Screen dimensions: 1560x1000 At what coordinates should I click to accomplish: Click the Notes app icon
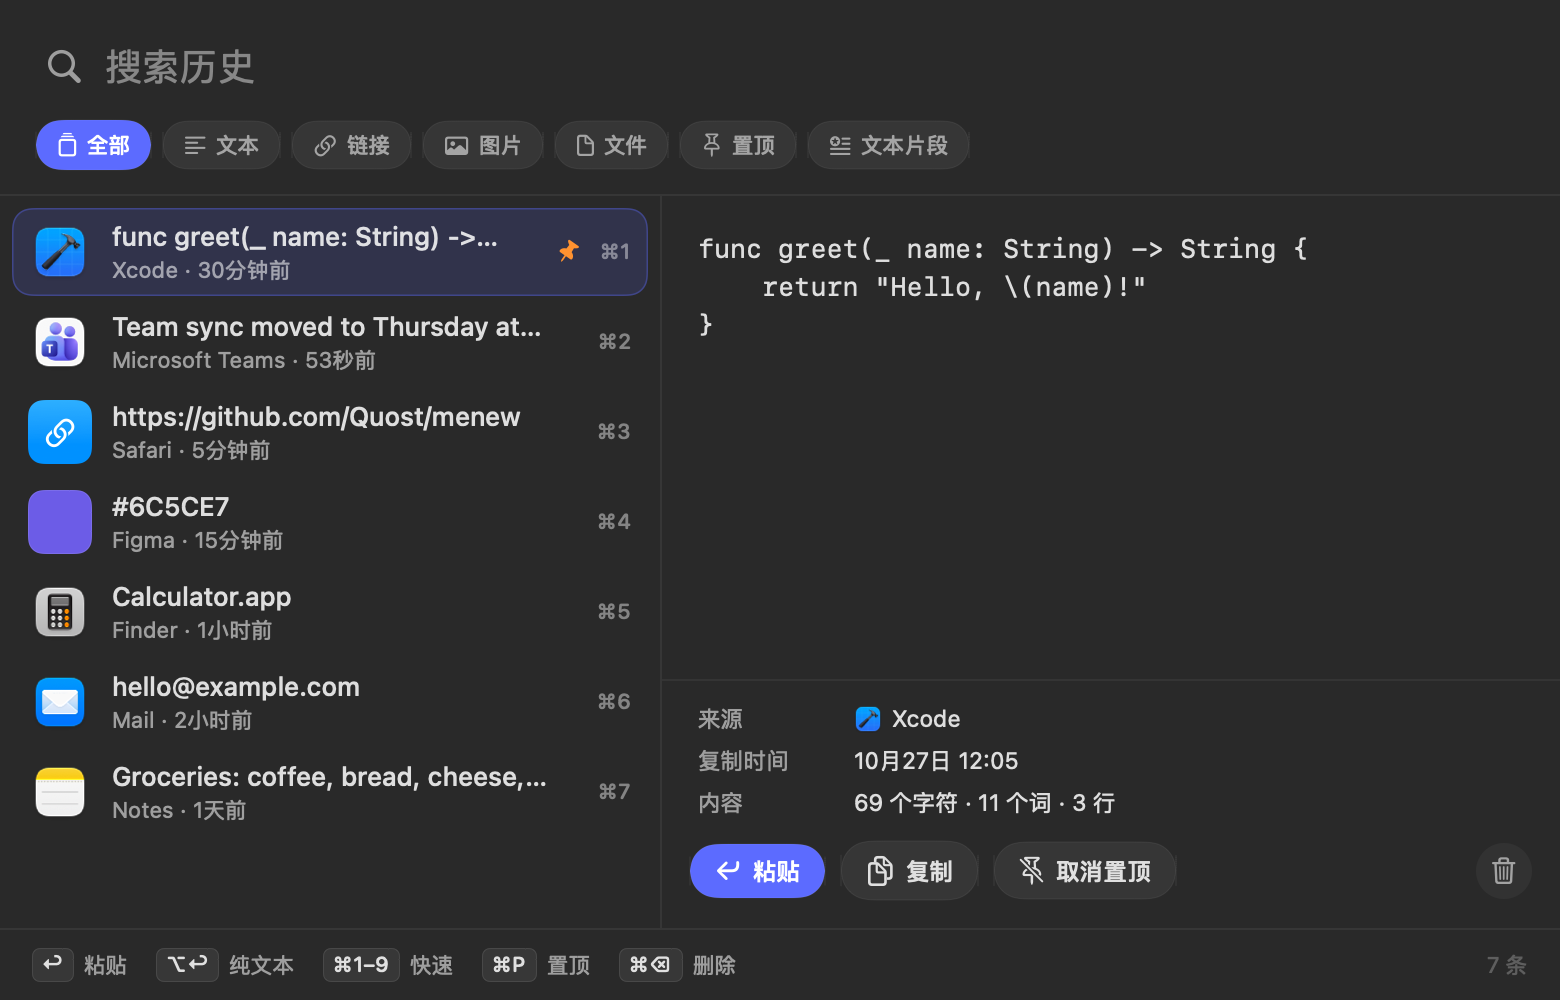click(60, 792)
